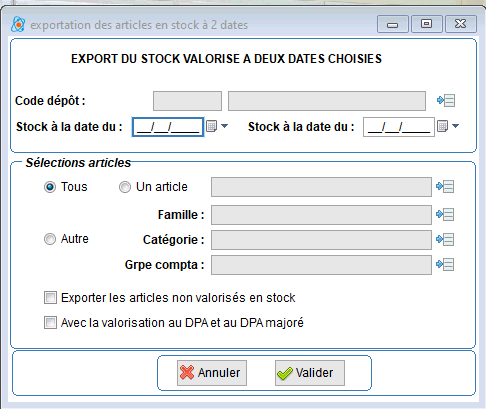
Task: Open the Un article lookup list icon
Action: [445, 186]
